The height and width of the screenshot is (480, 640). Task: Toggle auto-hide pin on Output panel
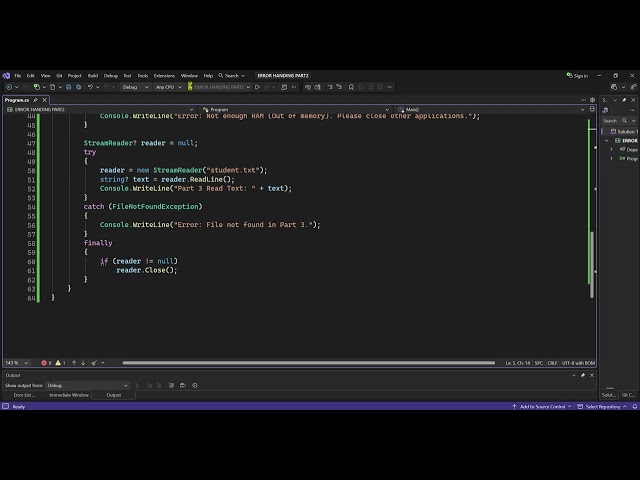point(583,375)
